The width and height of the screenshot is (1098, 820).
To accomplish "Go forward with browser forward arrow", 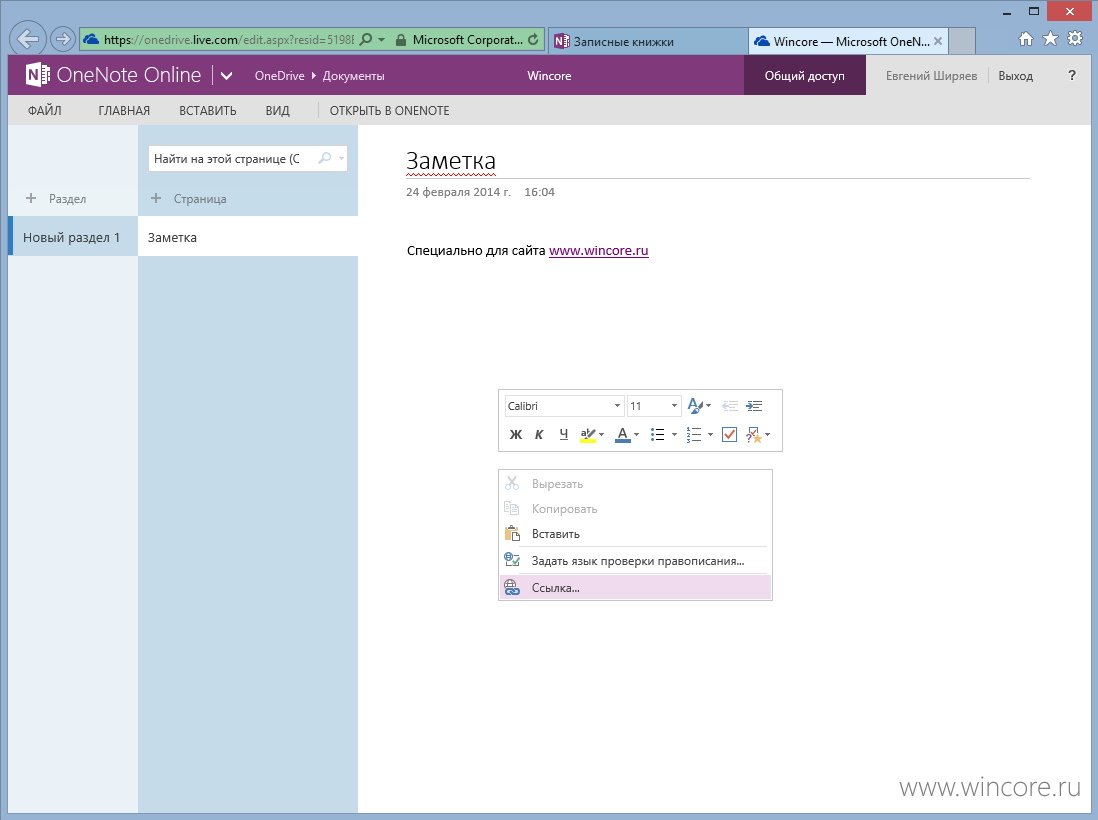I will point(62,39).
